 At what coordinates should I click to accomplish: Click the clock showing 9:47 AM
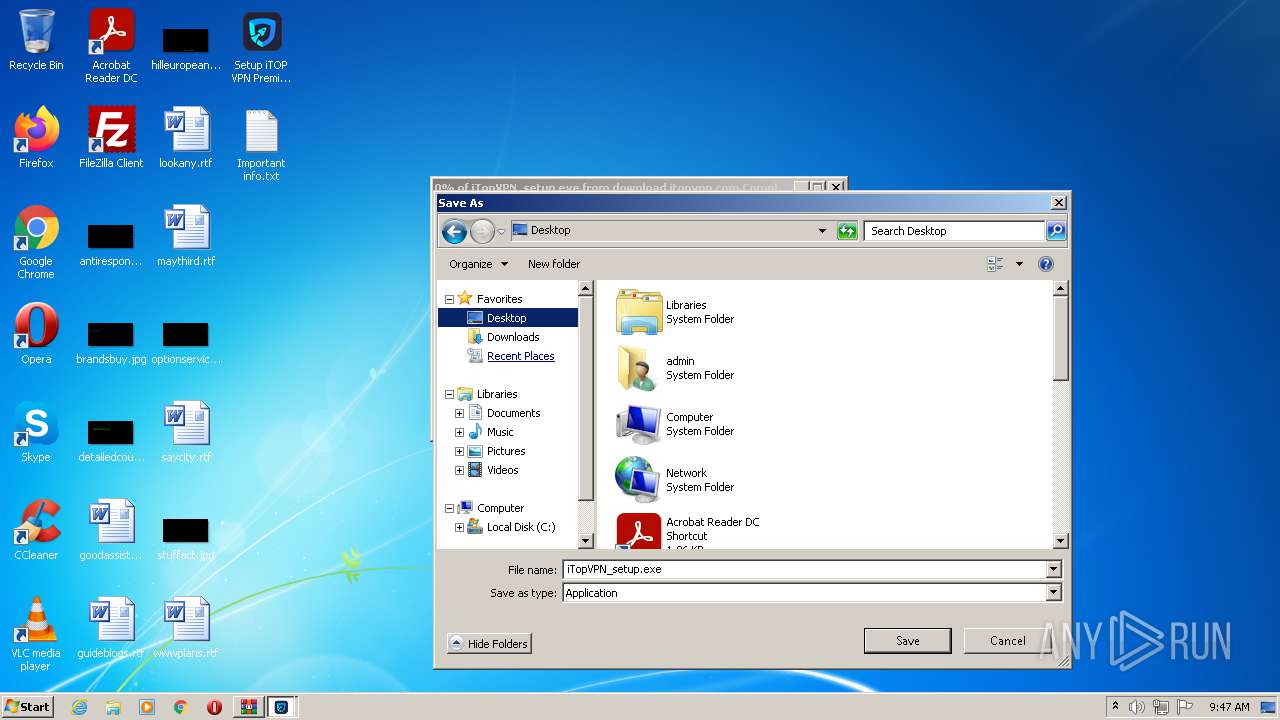coord(1229,707)
